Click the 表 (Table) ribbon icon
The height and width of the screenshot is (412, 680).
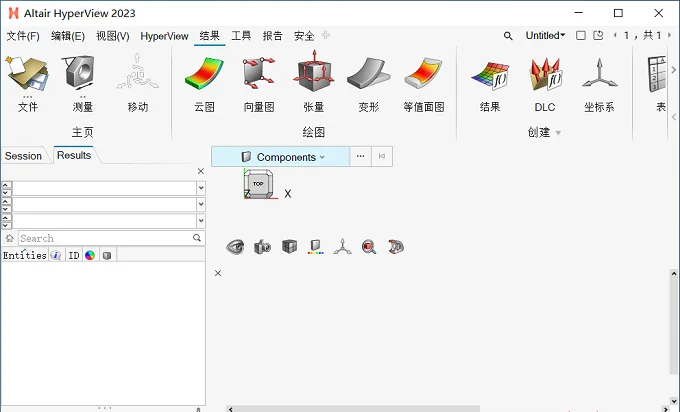point(657,74)
